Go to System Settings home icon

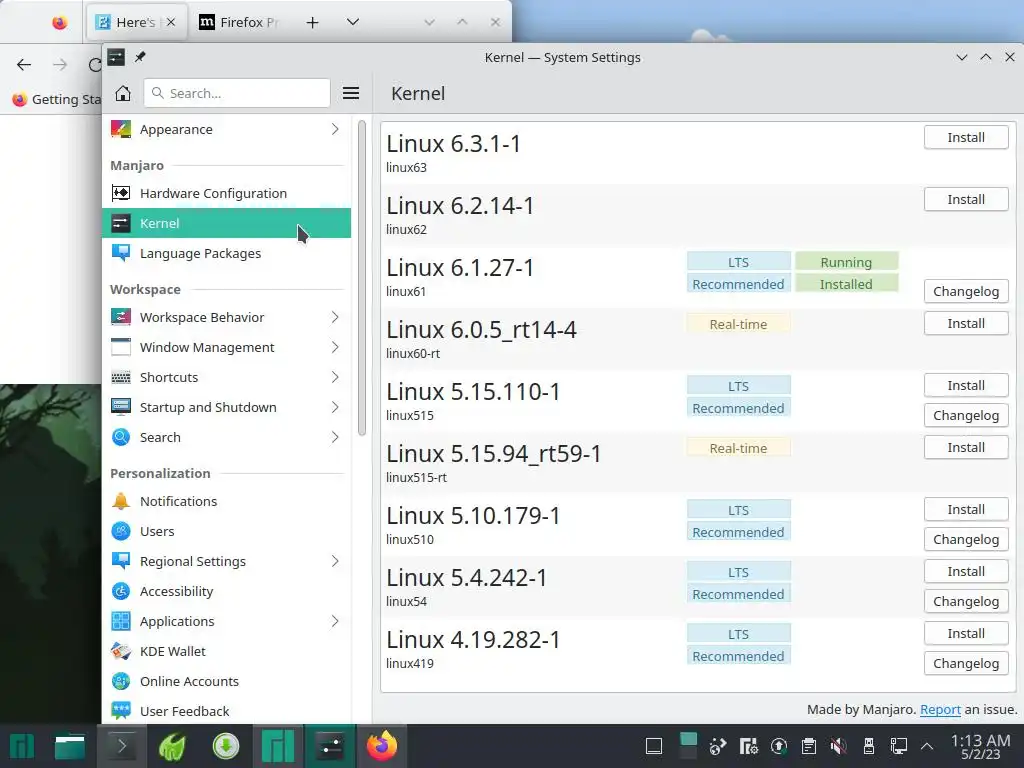[x=123, y=93]
